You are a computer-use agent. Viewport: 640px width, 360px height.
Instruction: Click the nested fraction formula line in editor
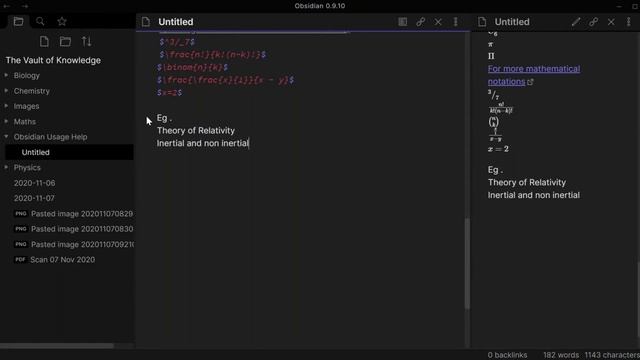click(x=225, y=80)
